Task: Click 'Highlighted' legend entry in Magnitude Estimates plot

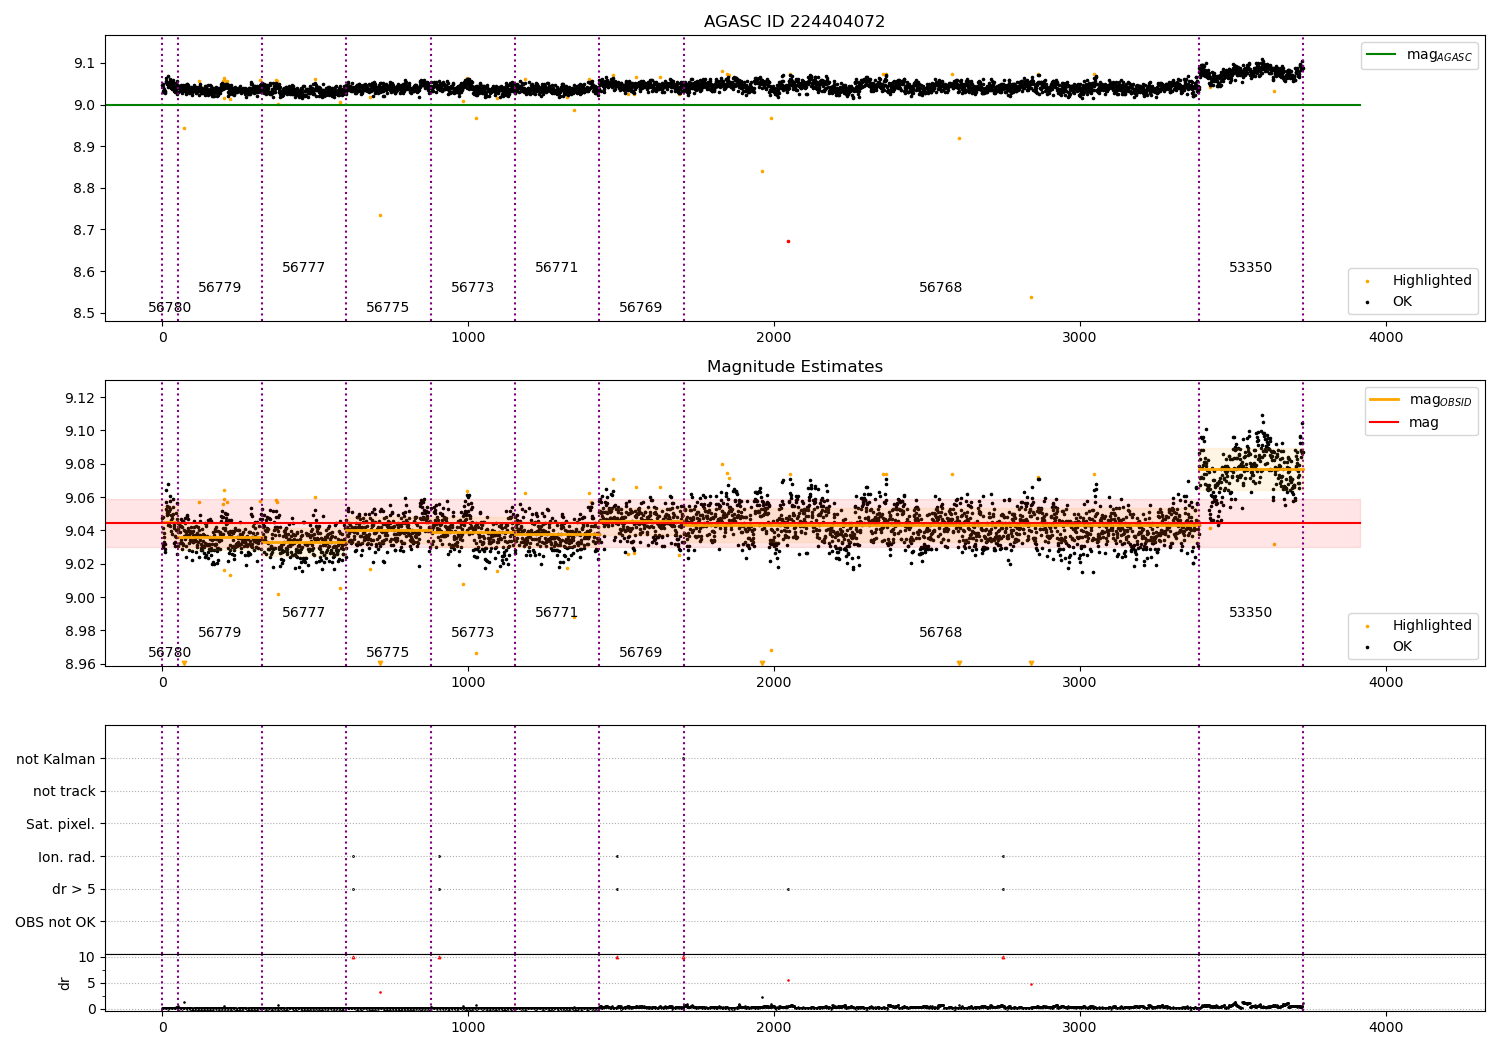Action: [1420, 626]
